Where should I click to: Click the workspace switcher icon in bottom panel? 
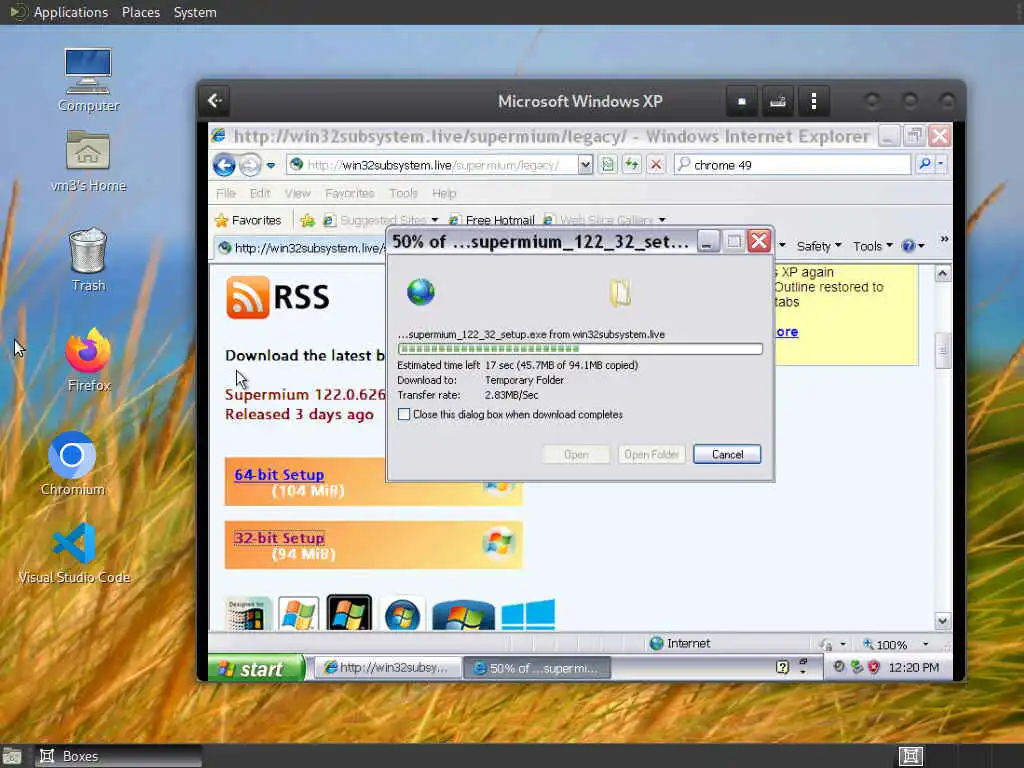[x=910, y=756]
